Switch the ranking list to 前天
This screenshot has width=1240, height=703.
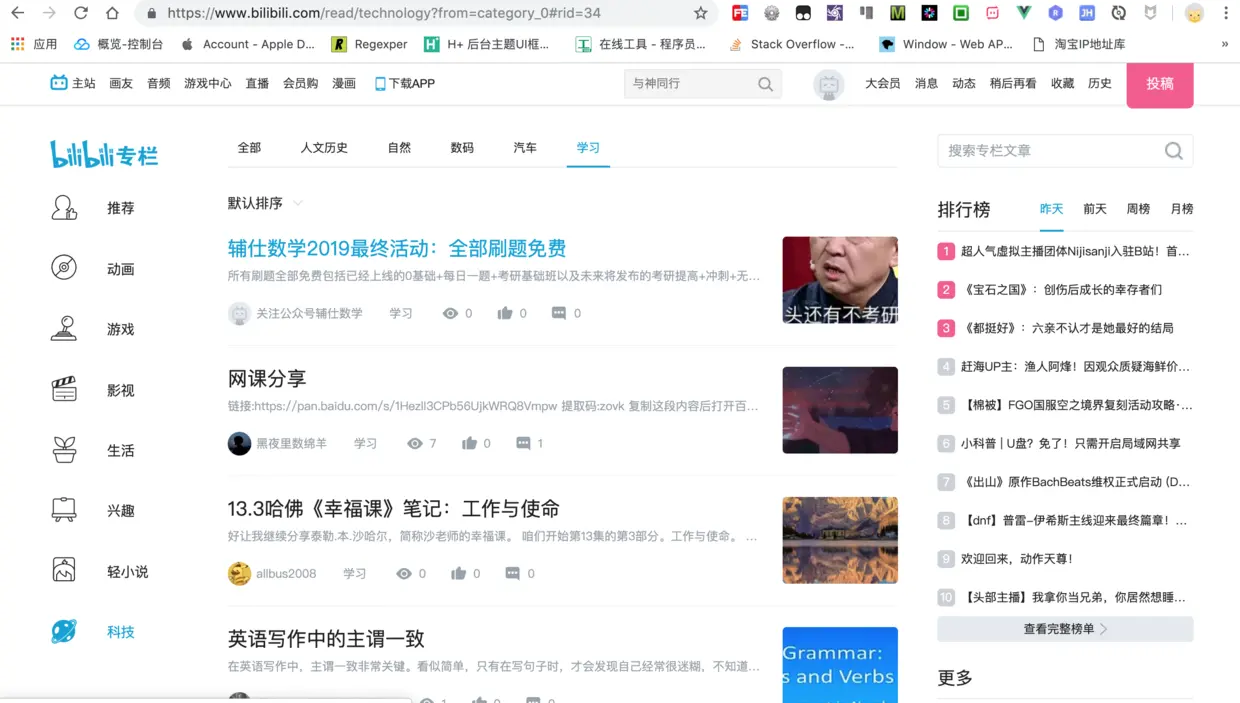pos(1094,208)
